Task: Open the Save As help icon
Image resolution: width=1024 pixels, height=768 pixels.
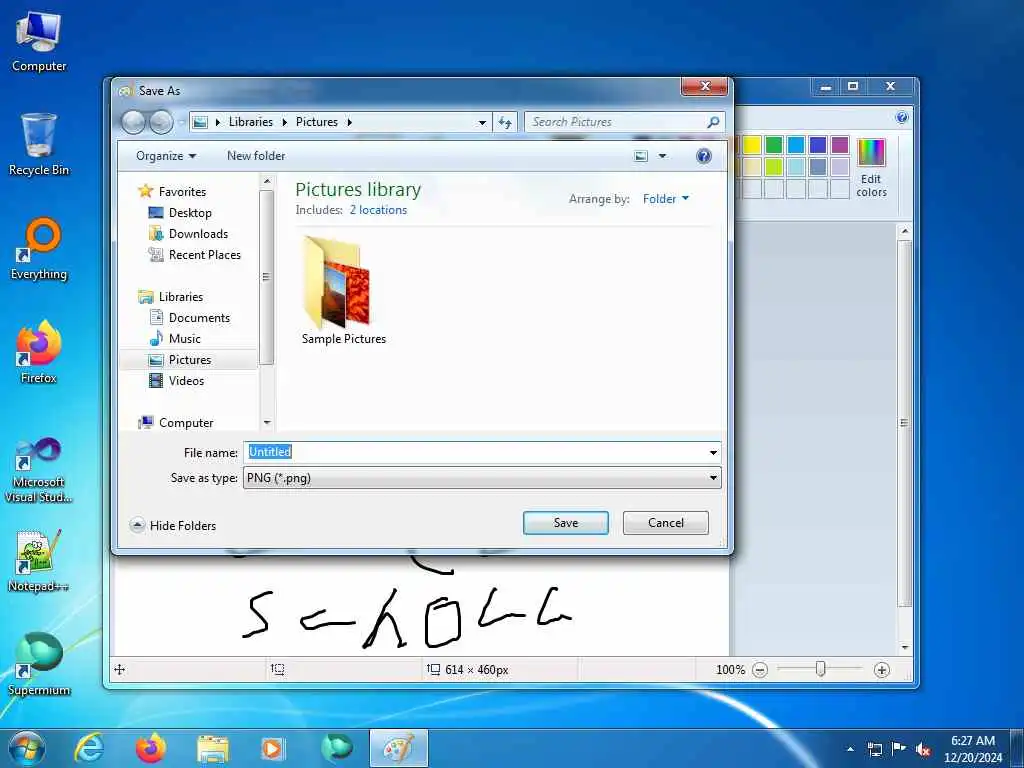Action: coord(703,156)
